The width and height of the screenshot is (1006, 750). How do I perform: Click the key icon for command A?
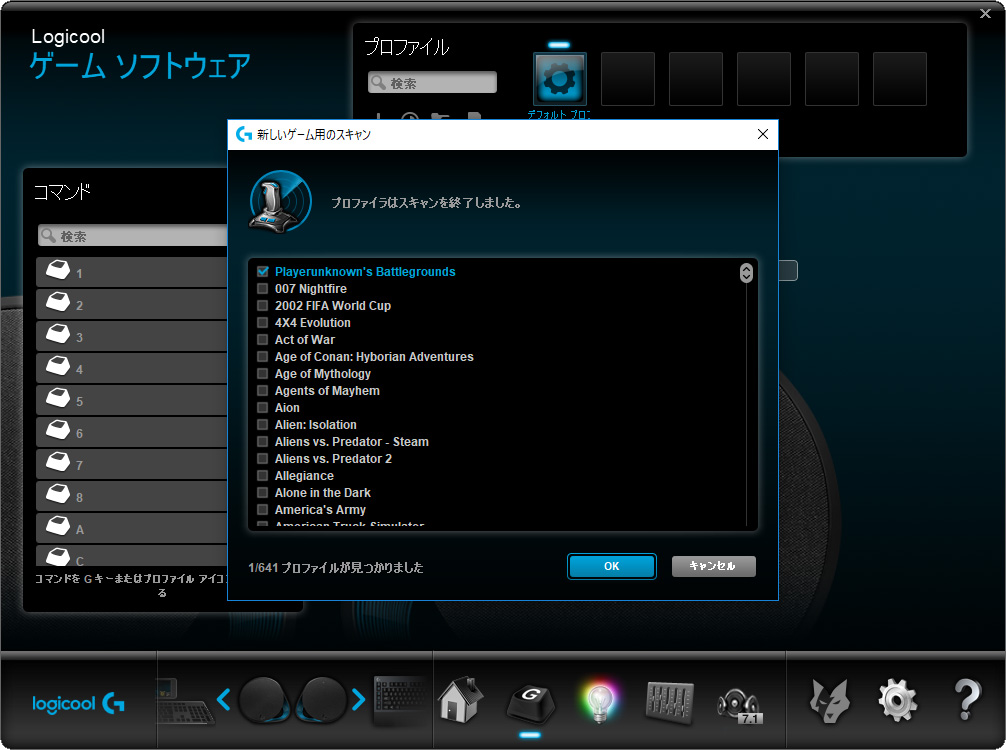point(58,526)
